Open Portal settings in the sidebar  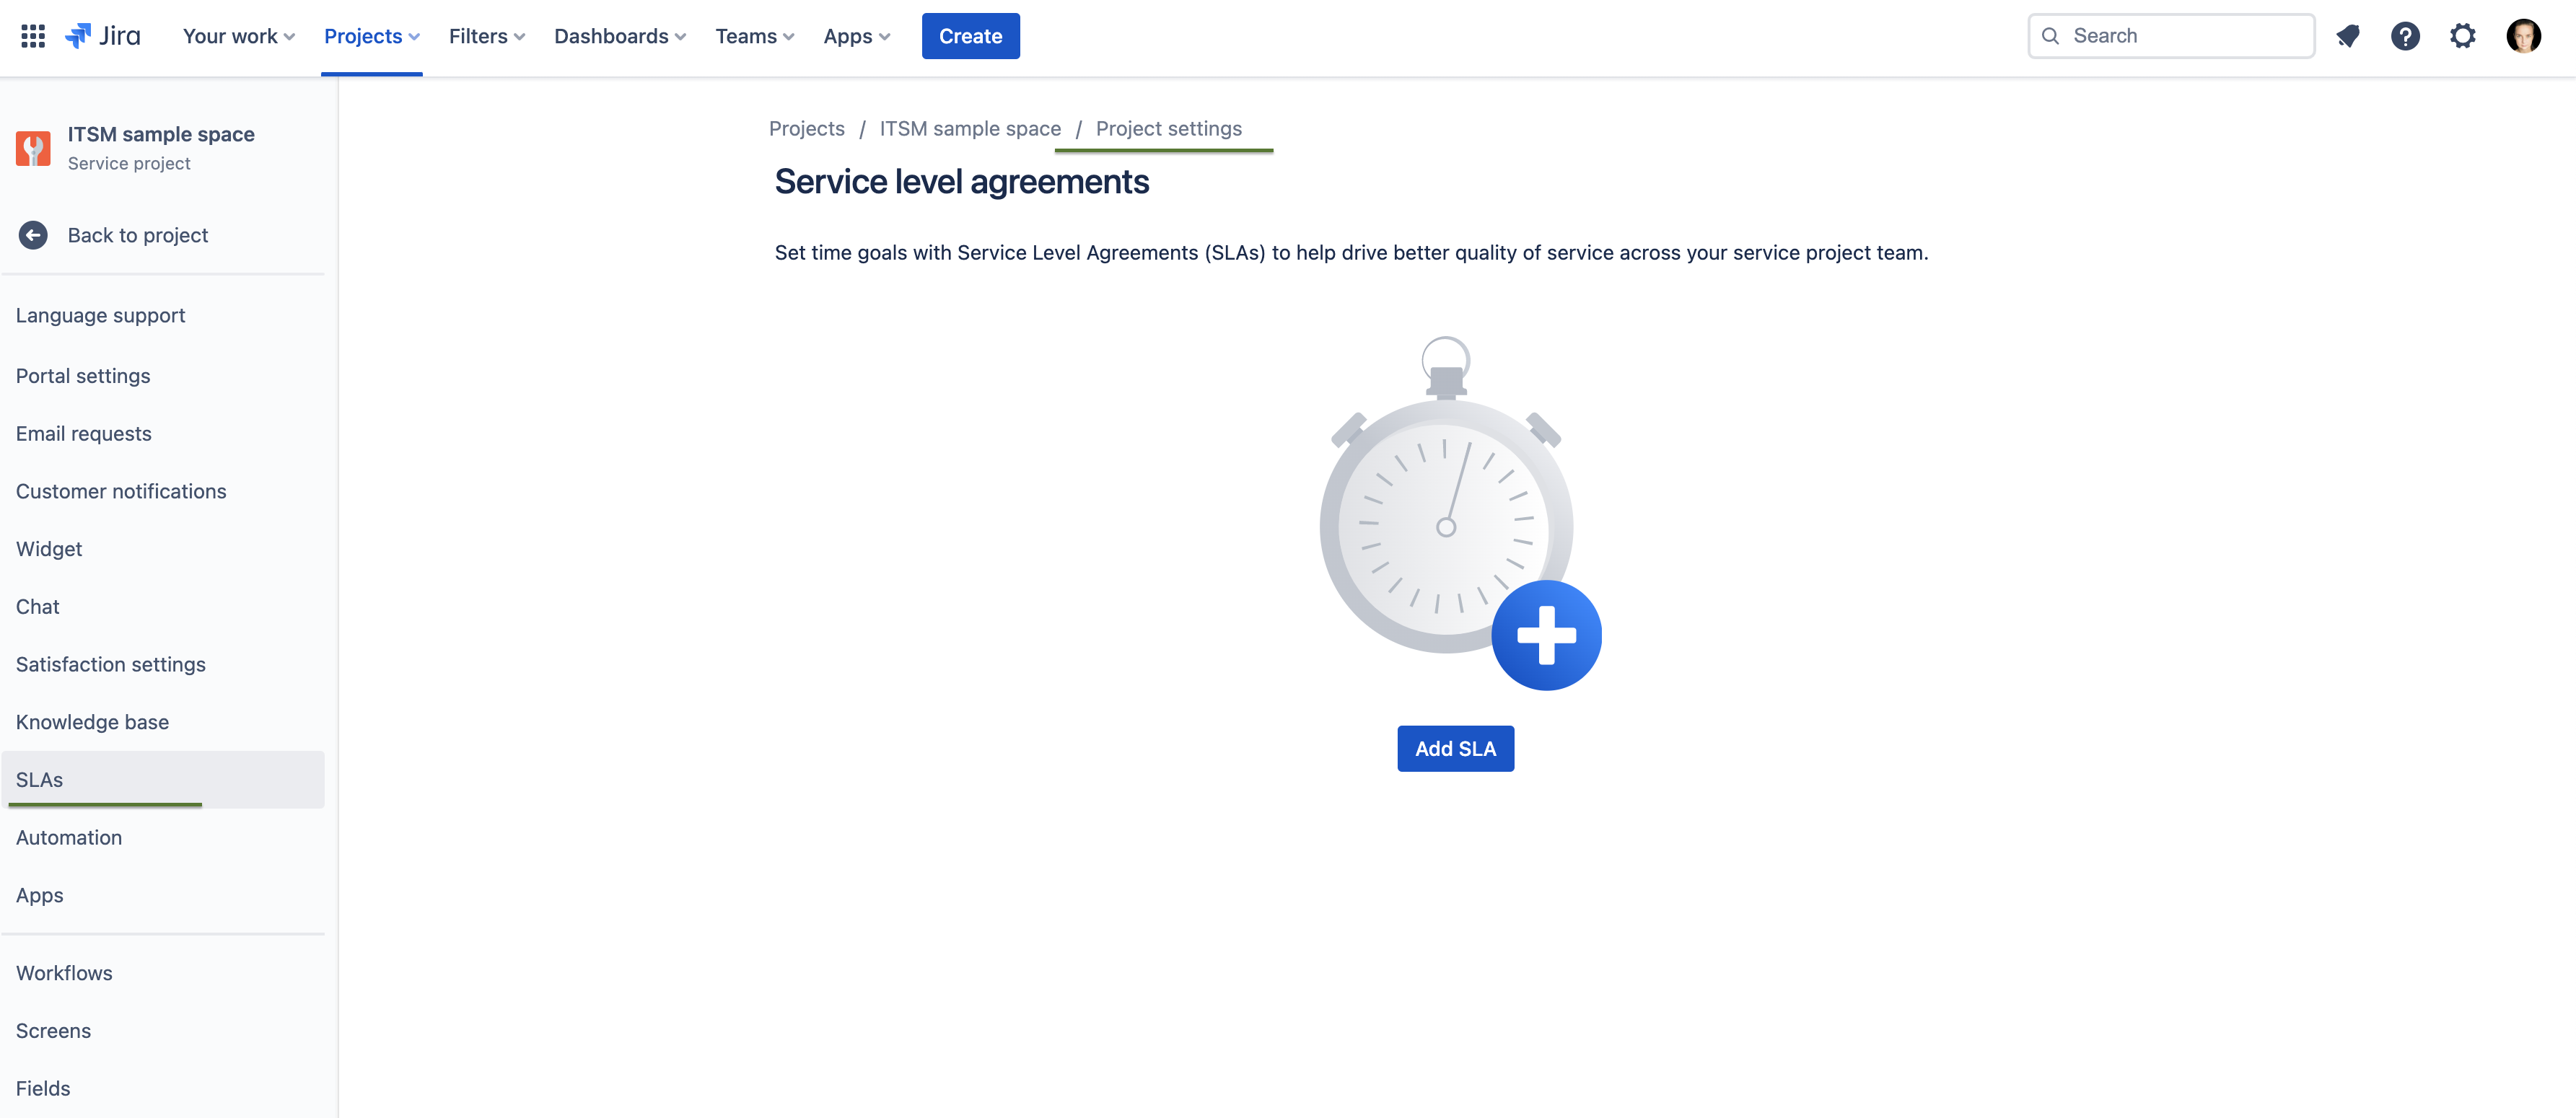click(x=83, y=376)
